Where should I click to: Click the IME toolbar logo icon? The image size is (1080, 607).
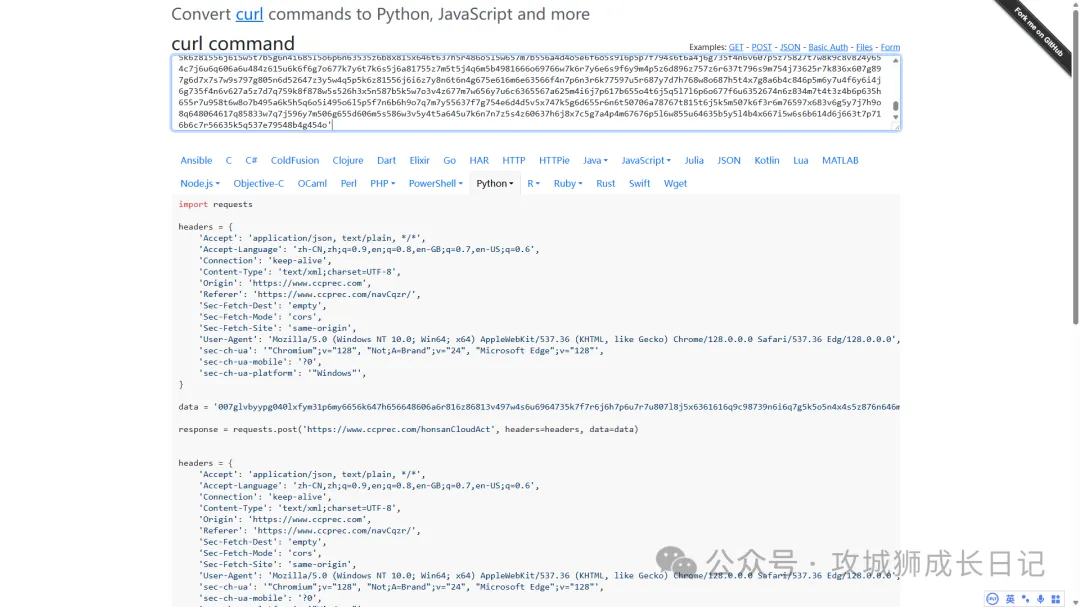[x=992, y=599]
